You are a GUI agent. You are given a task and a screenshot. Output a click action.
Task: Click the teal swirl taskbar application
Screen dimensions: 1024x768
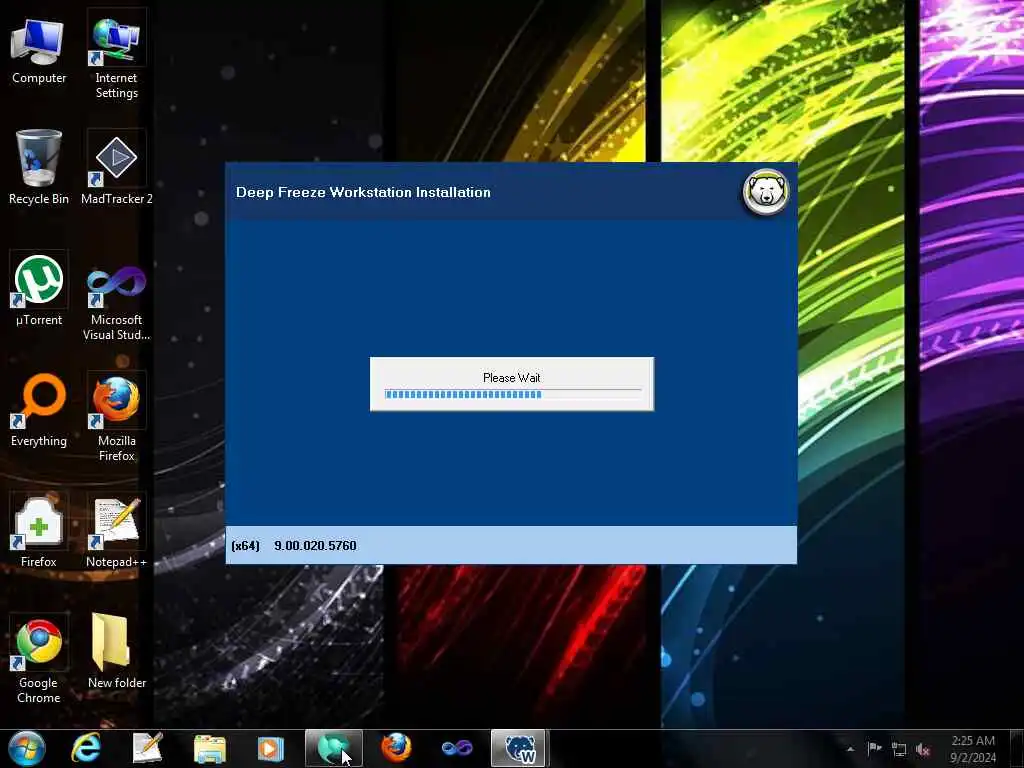click(x=334, y=748)
